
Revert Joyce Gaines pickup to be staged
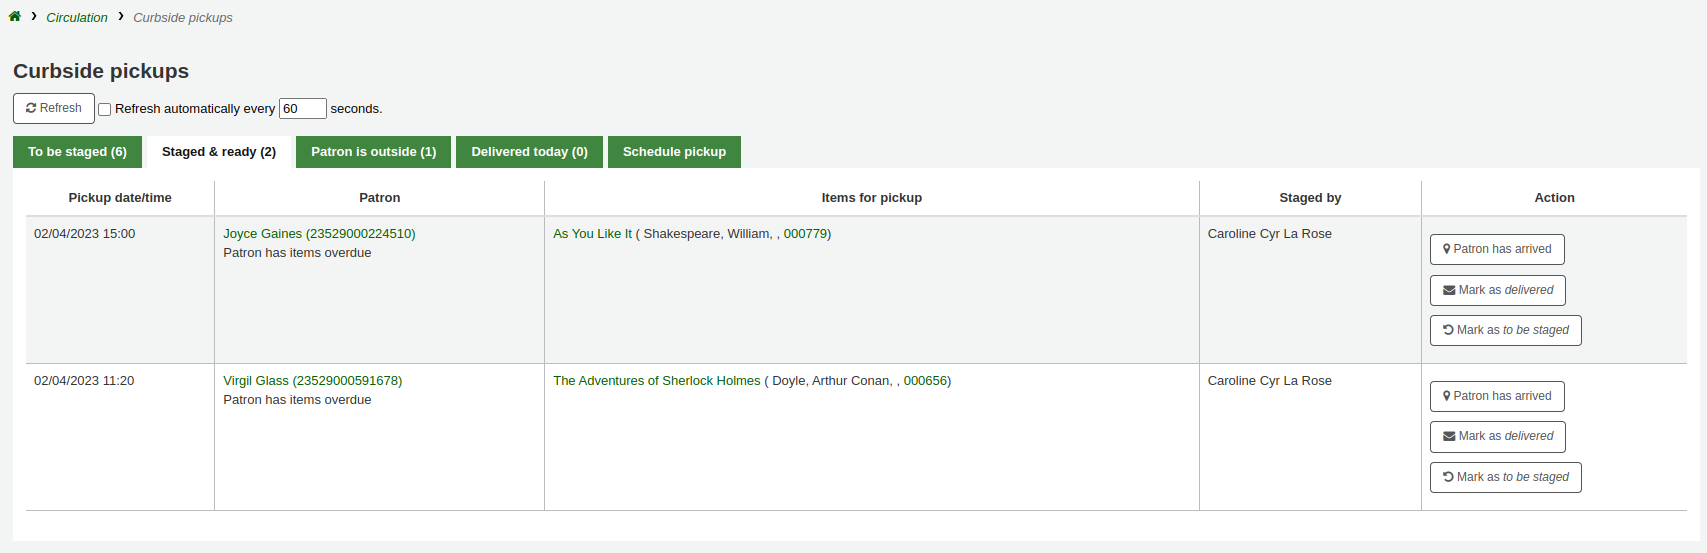pyautogui.click(x=1505, y=330)
